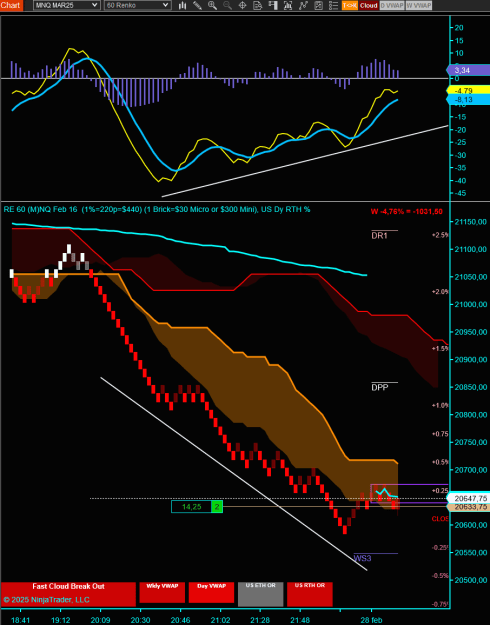This screenshot has width=490, height=625.
Task: Open the MNQ MAR25 instrument dropdown
Action: (66, 5)
